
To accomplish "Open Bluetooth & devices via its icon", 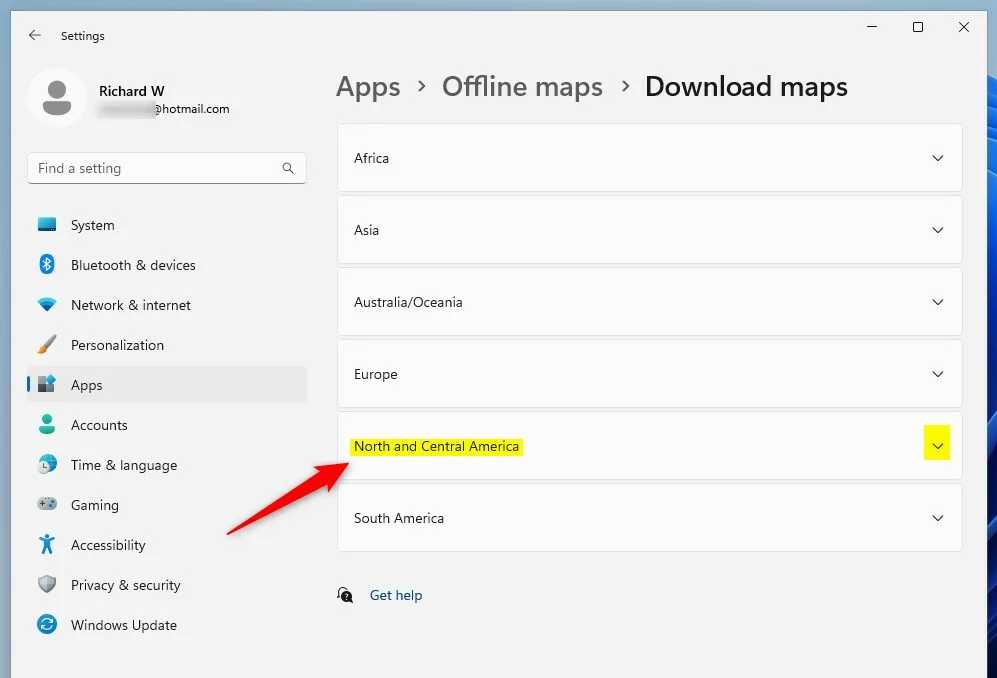I will coord(47,265).
